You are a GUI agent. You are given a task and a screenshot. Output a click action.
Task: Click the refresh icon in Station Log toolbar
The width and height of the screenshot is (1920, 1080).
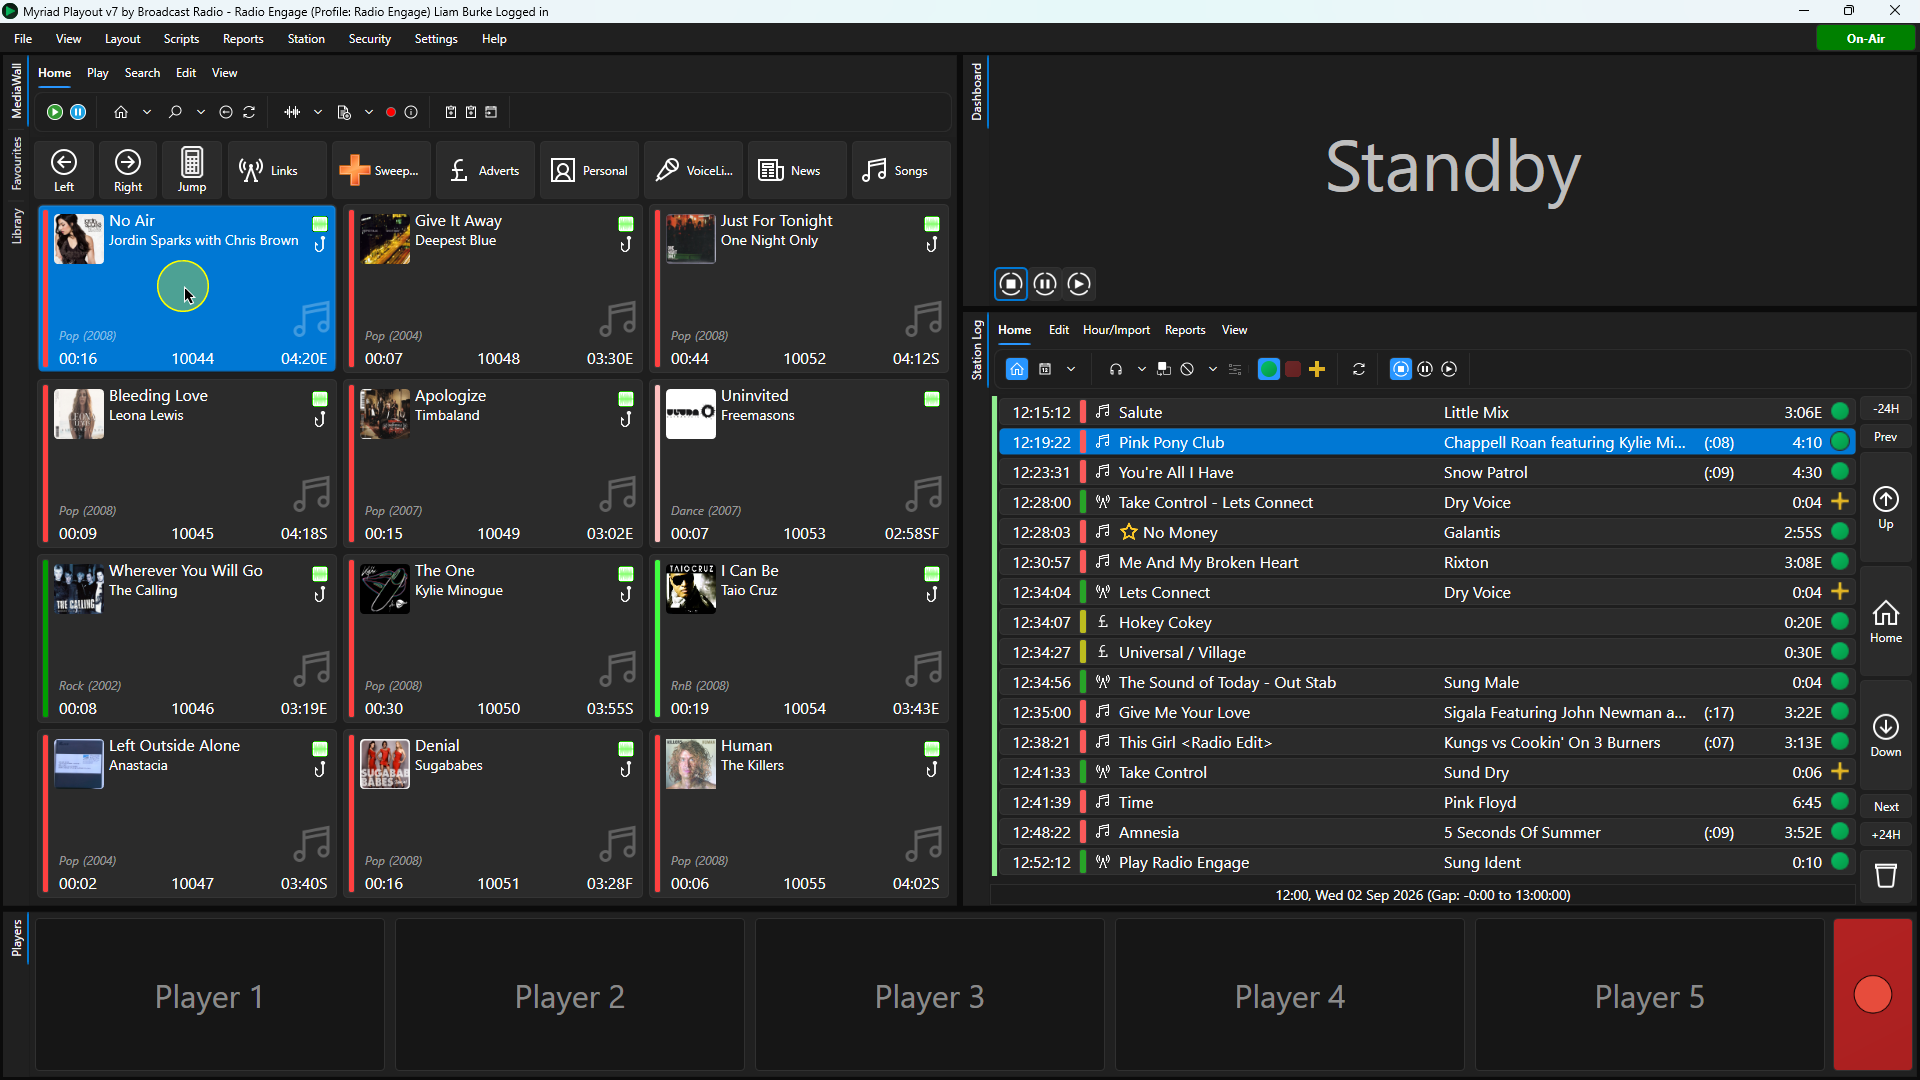[1359, 369]
